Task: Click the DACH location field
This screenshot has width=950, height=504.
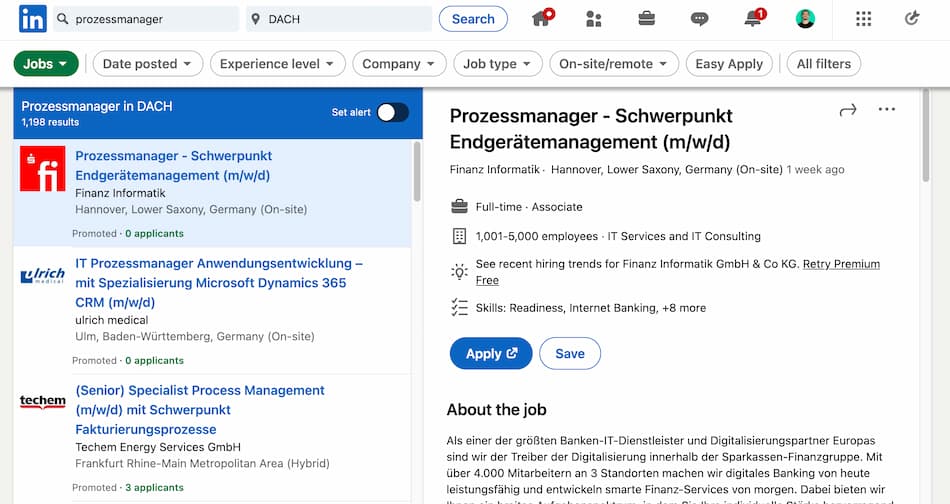Action: tap(340, 19)
